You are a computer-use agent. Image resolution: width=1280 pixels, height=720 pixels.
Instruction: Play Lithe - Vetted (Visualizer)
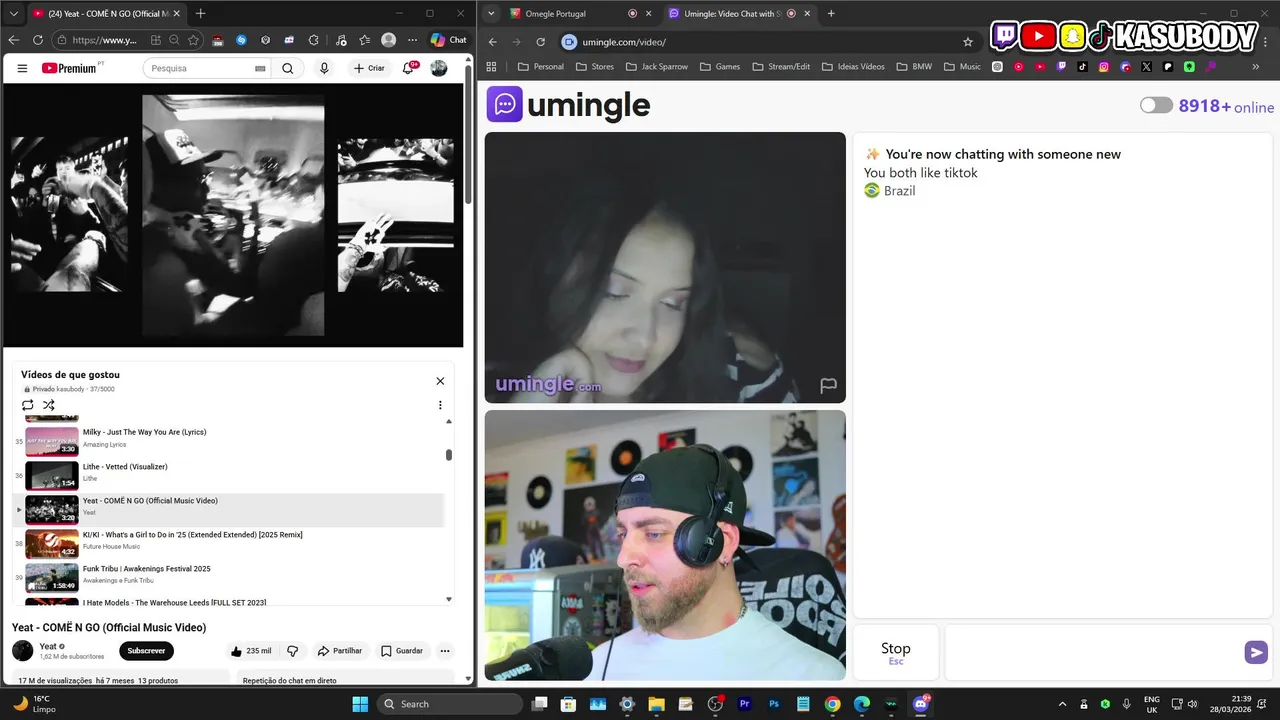click(228, 474)
